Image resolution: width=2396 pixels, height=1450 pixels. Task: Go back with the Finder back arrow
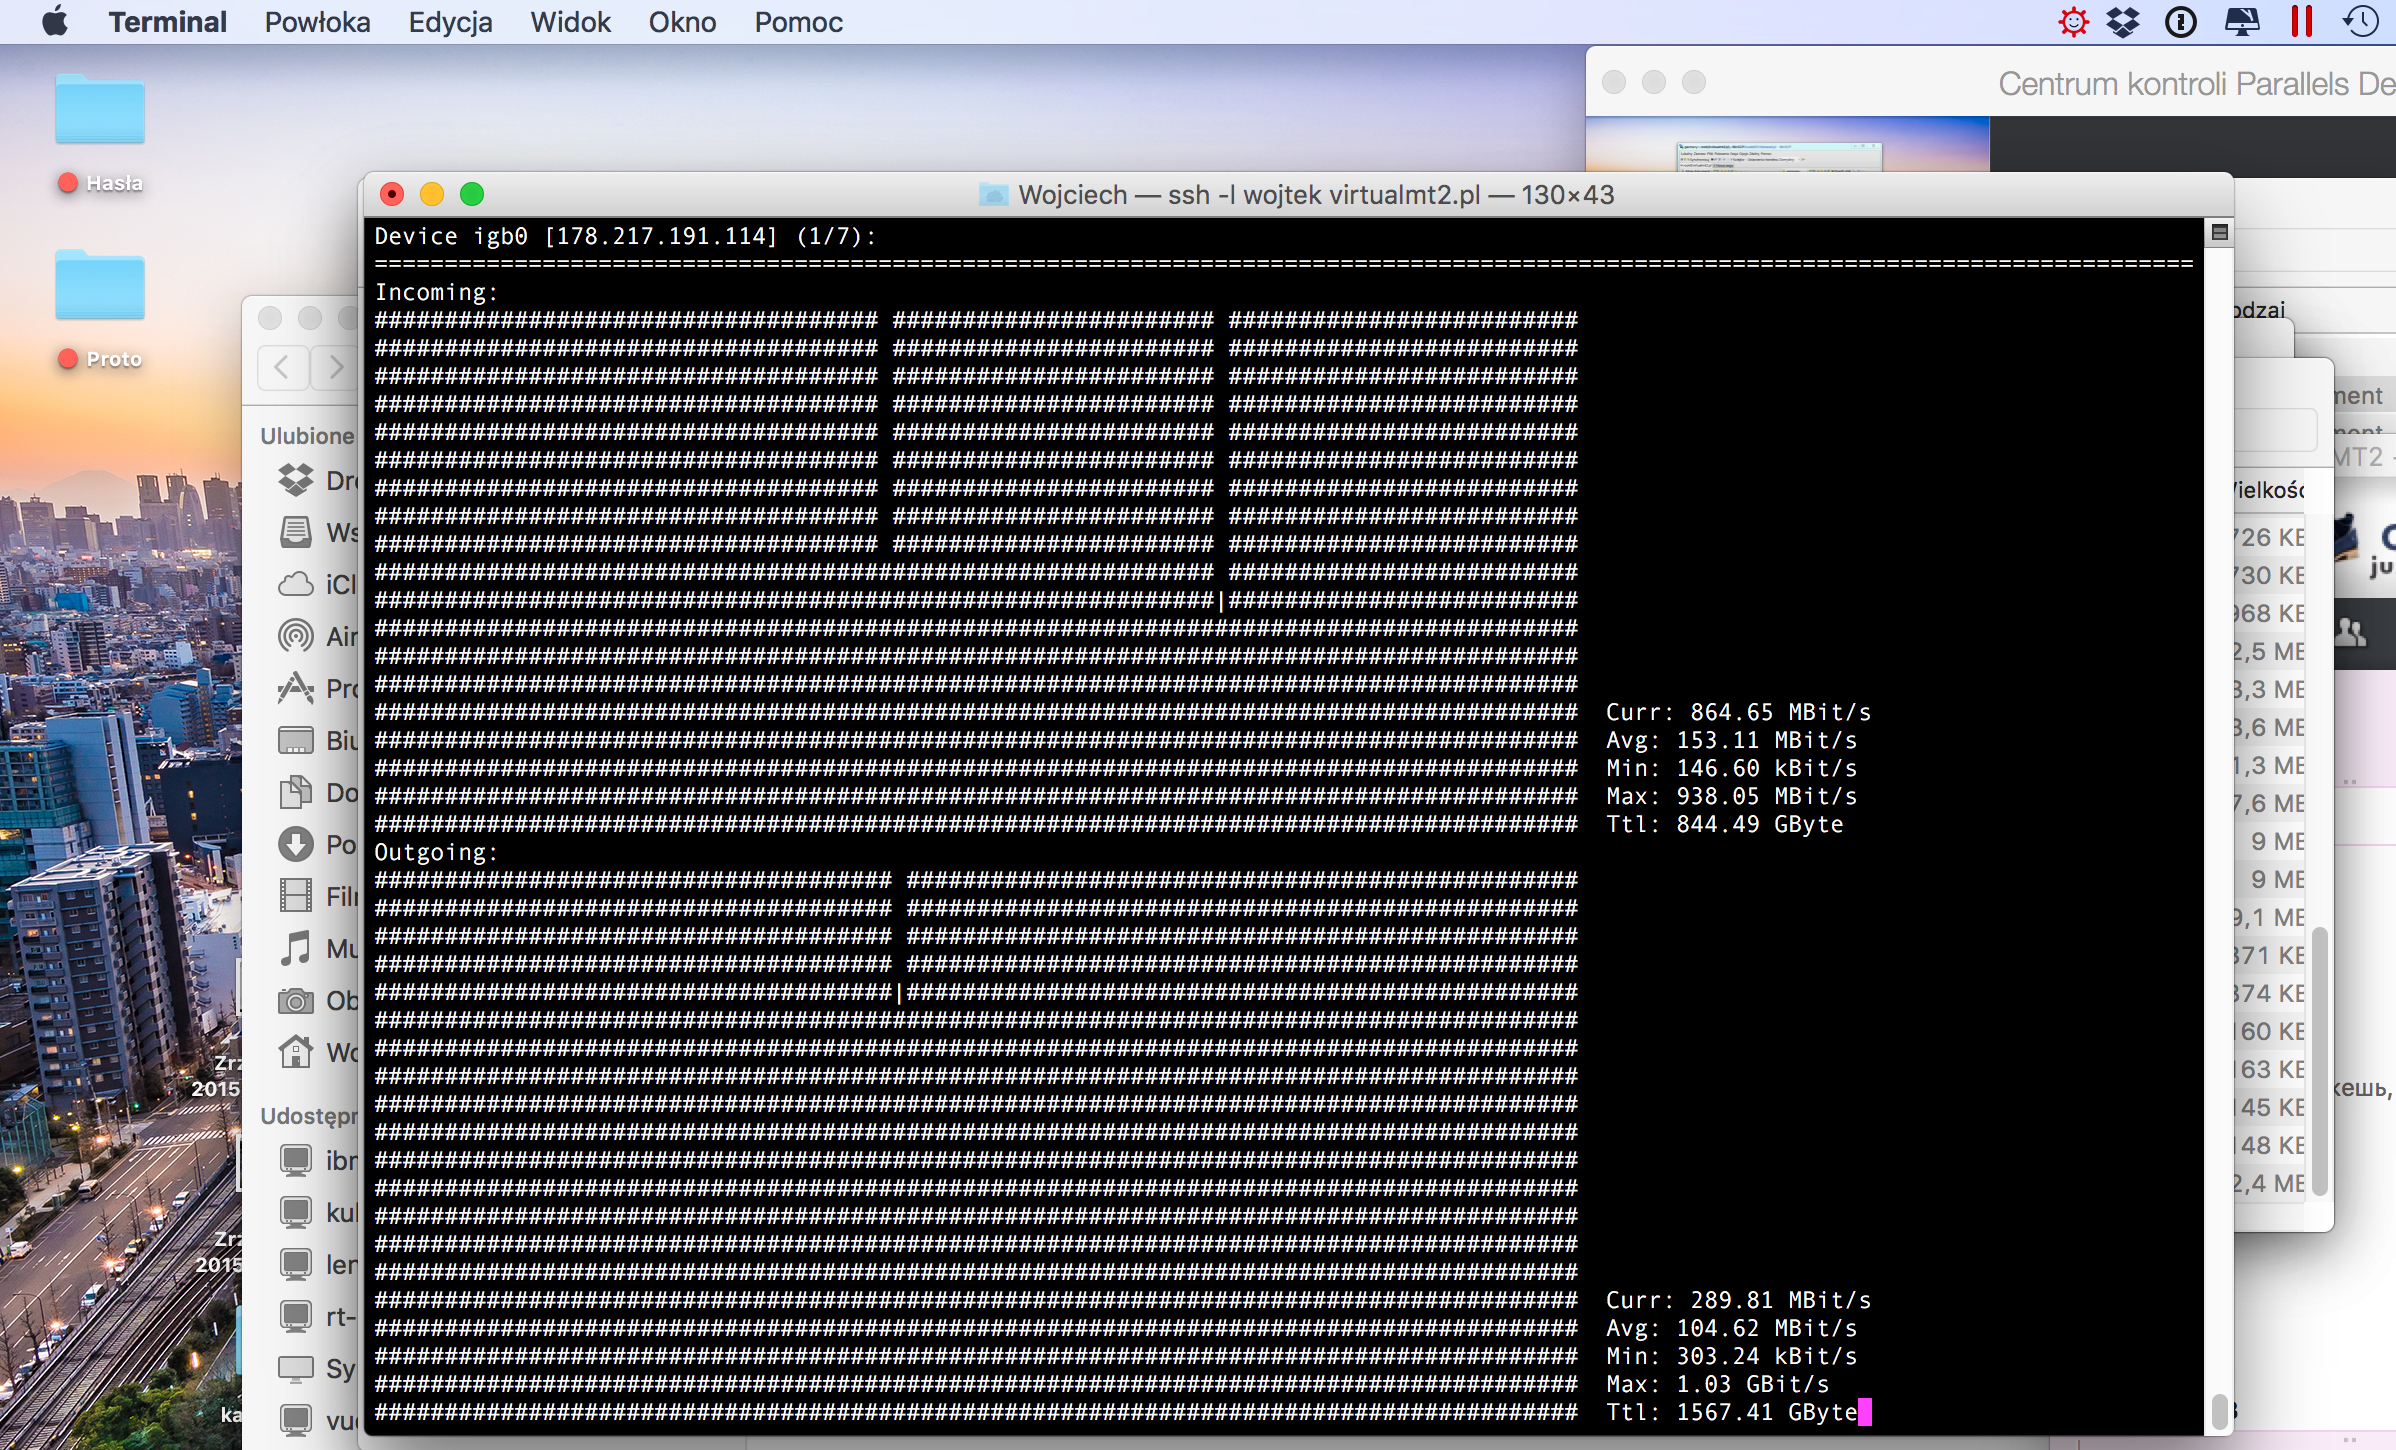tap(283, 367)
